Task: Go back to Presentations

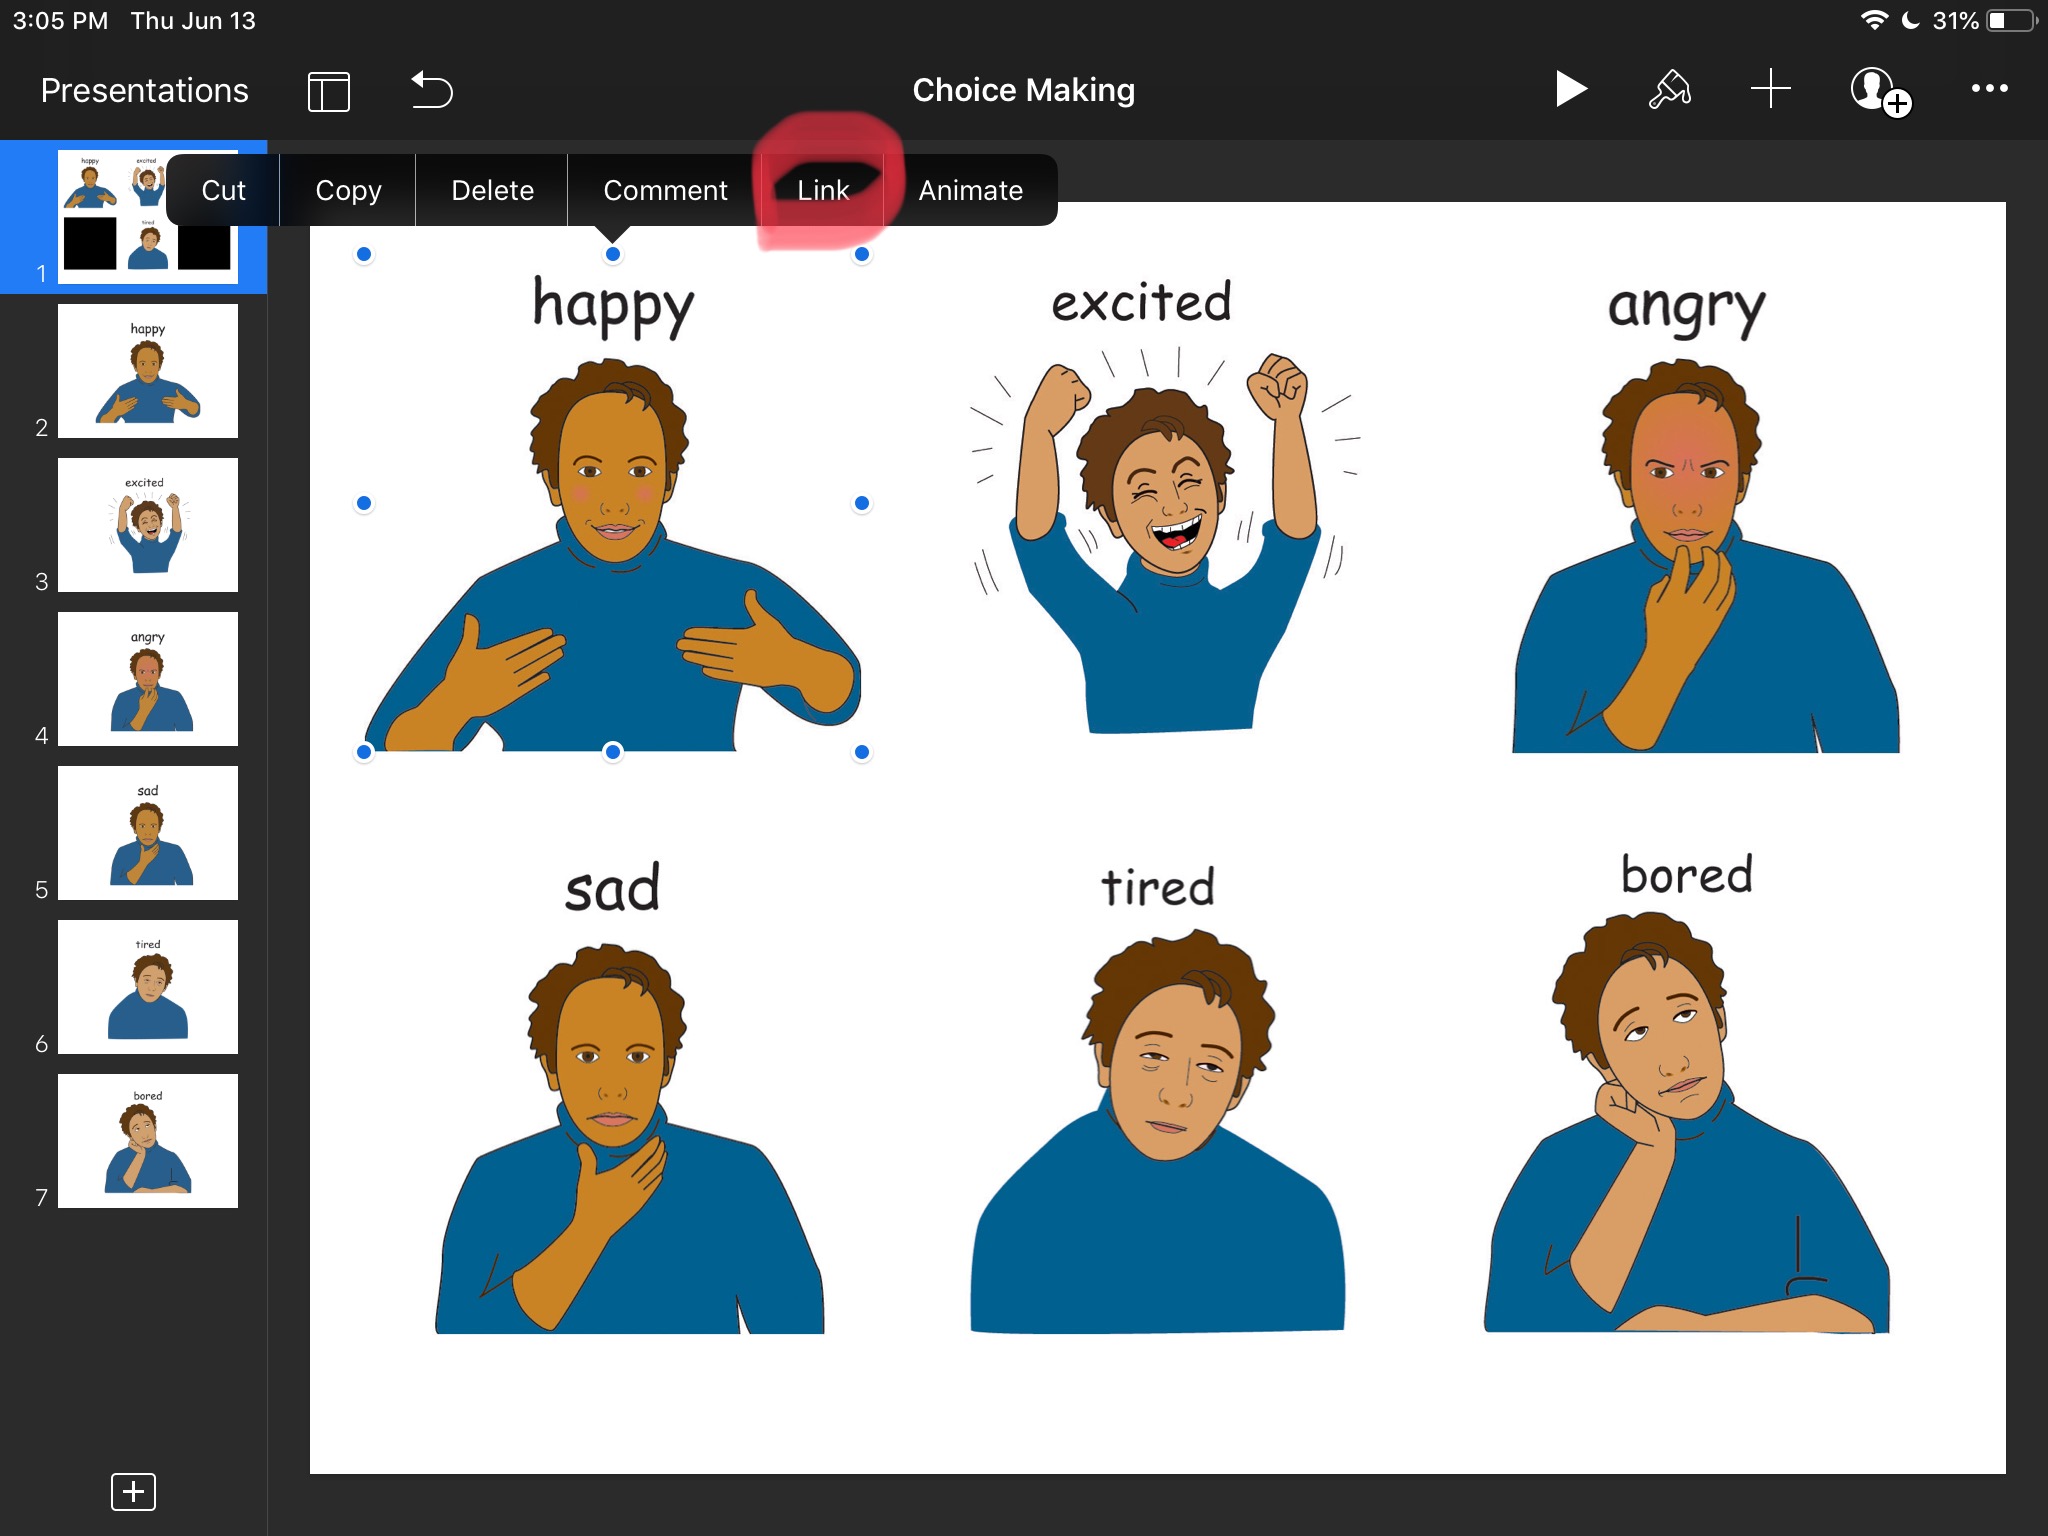Action: pyautogui.click(x=144, y=91)
